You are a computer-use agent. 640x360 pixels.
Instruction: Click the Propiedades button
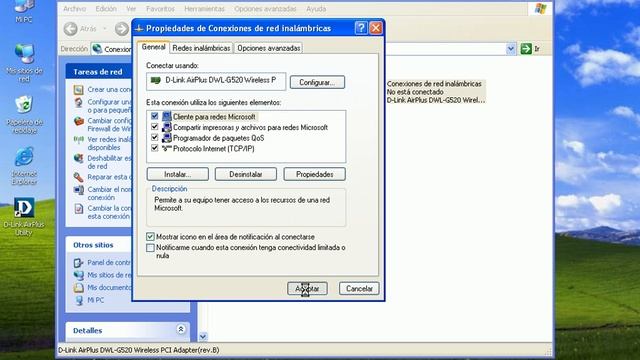314,174
